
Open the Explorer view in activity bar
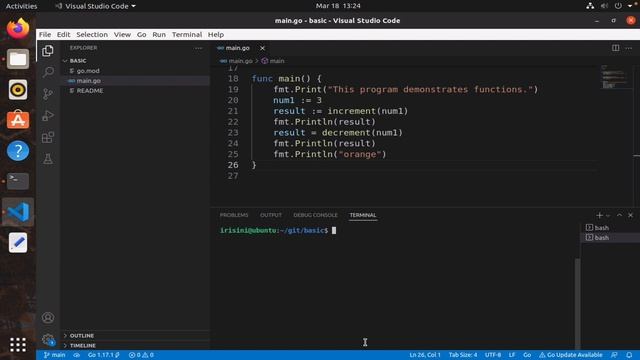click(x=48, y=51)
